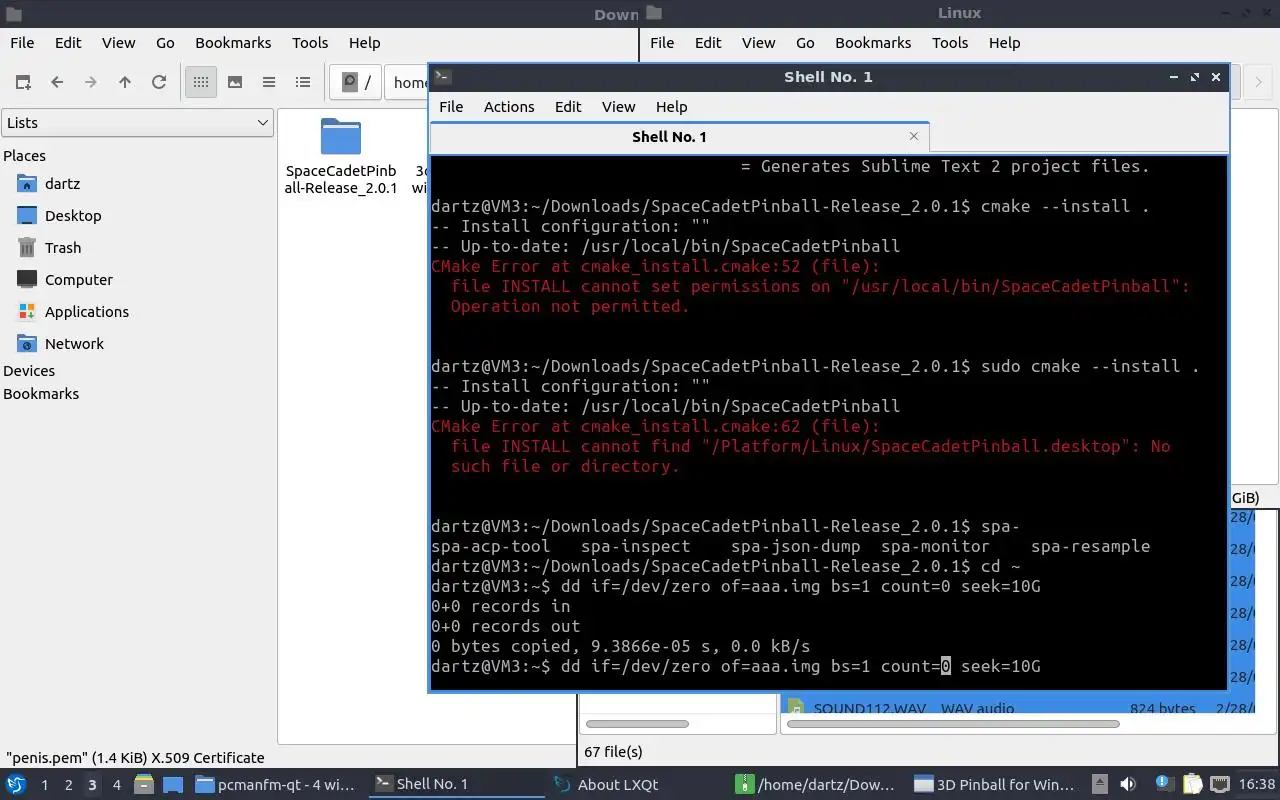Go back in the left file manager
Viewport: 1280px width, 800px height.
[57, 82]
